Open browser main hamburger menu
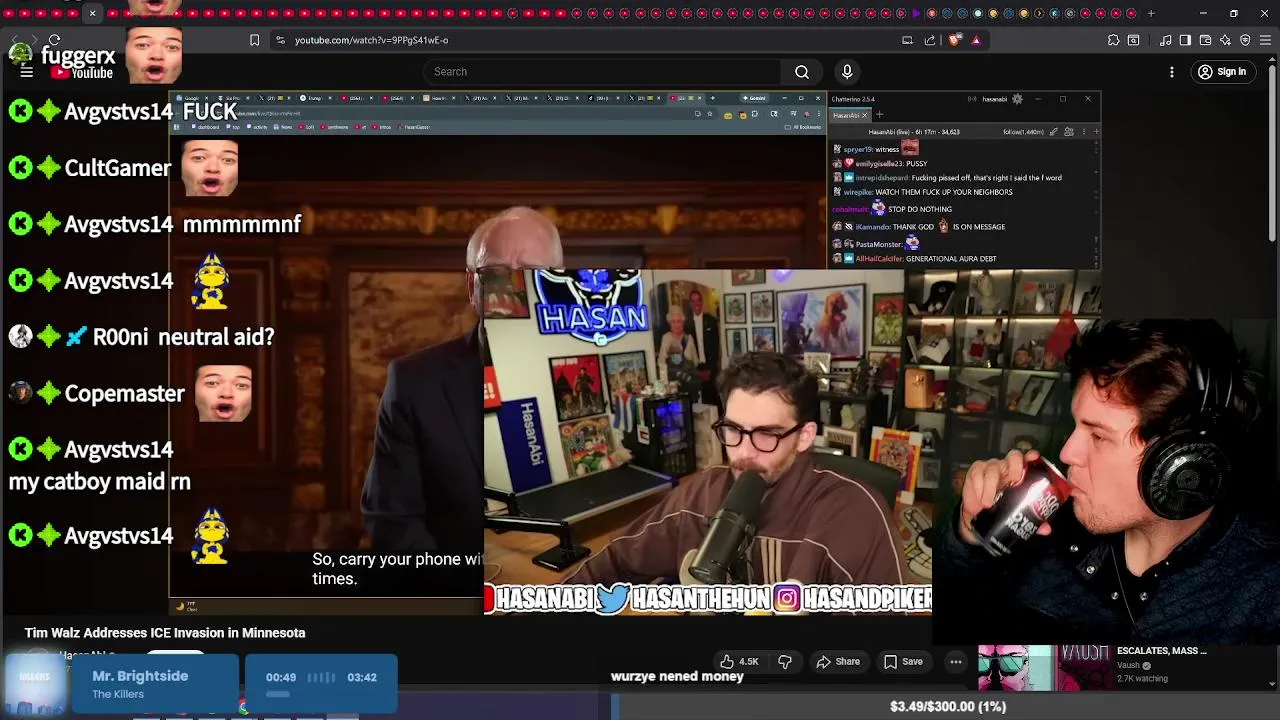The width and height of the screenshot is (1280, 720). tap(1265, 40)
